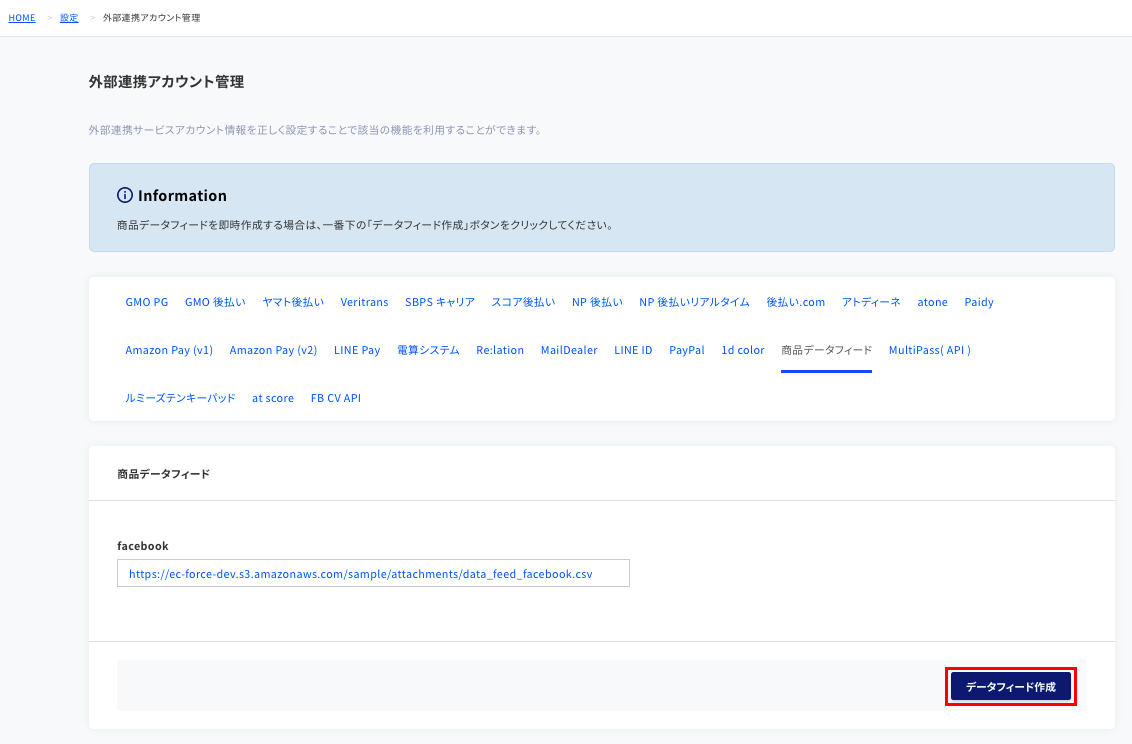The width and height of the screenshot is (1132, 744).
Task: Switch to the atone tab
Action: coord(933,302)
